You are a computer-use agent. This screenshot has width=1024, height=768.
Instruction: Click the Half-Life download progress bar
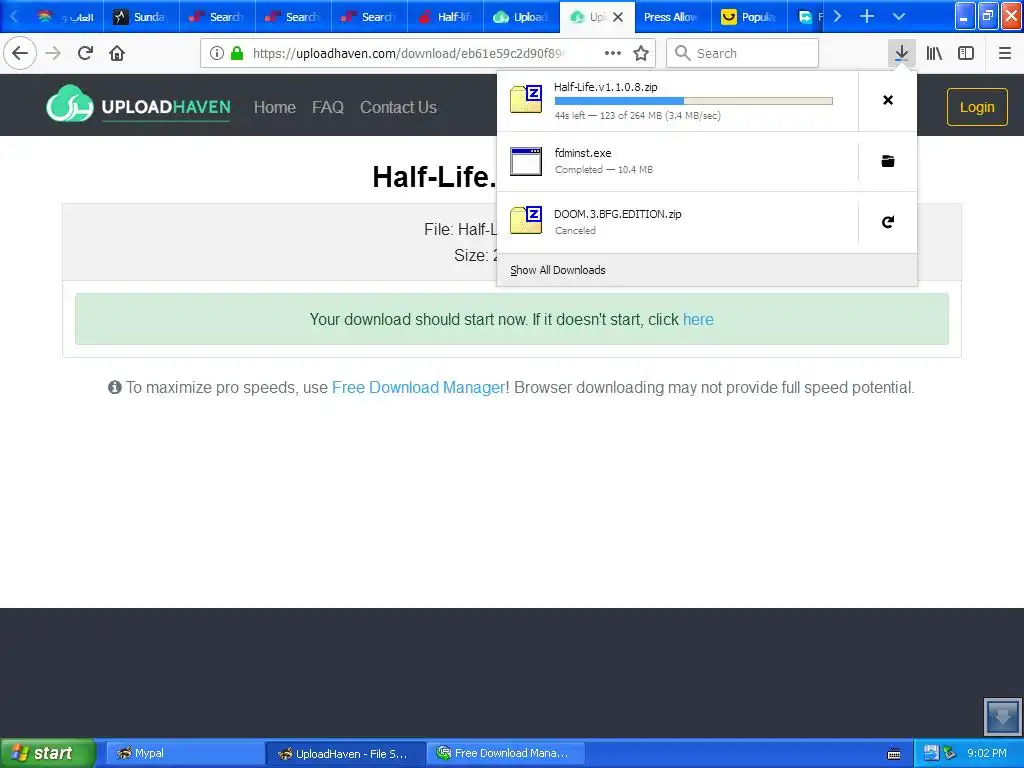click(694, 101)
